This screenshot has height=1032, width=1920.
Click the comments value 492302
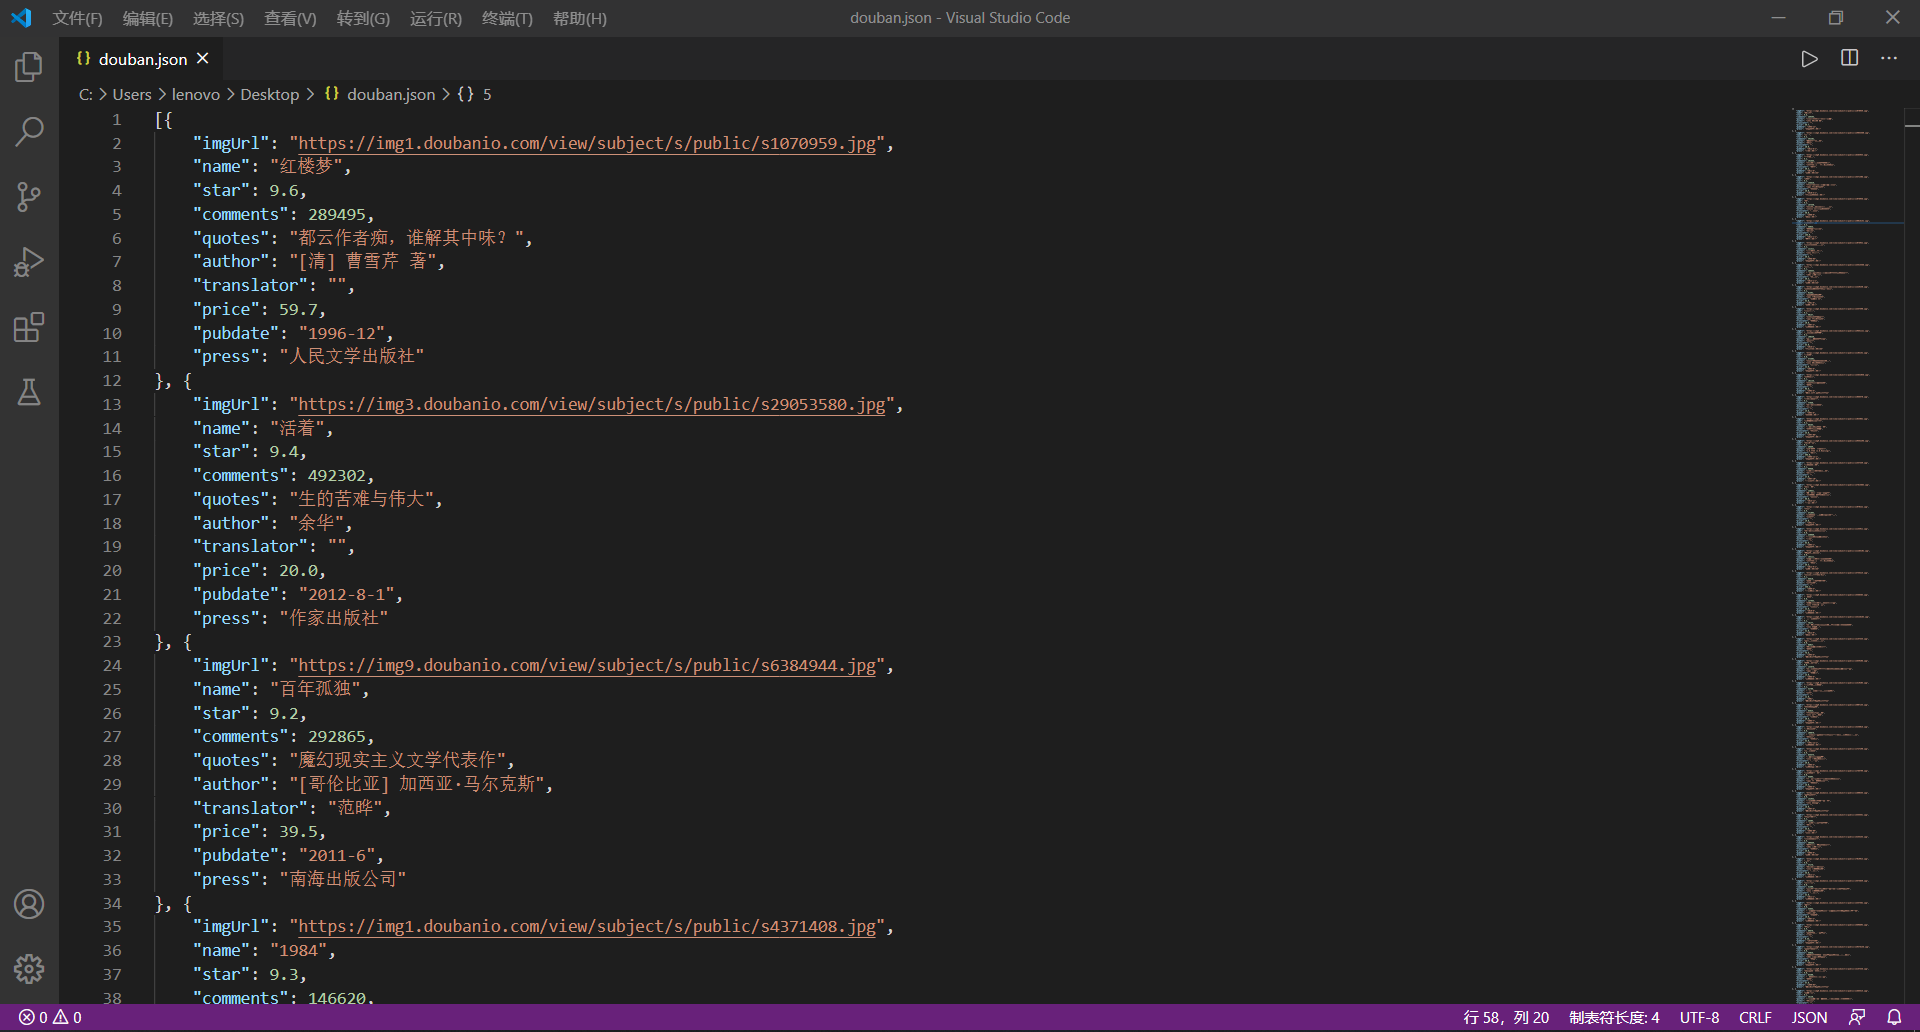point(337,475)
